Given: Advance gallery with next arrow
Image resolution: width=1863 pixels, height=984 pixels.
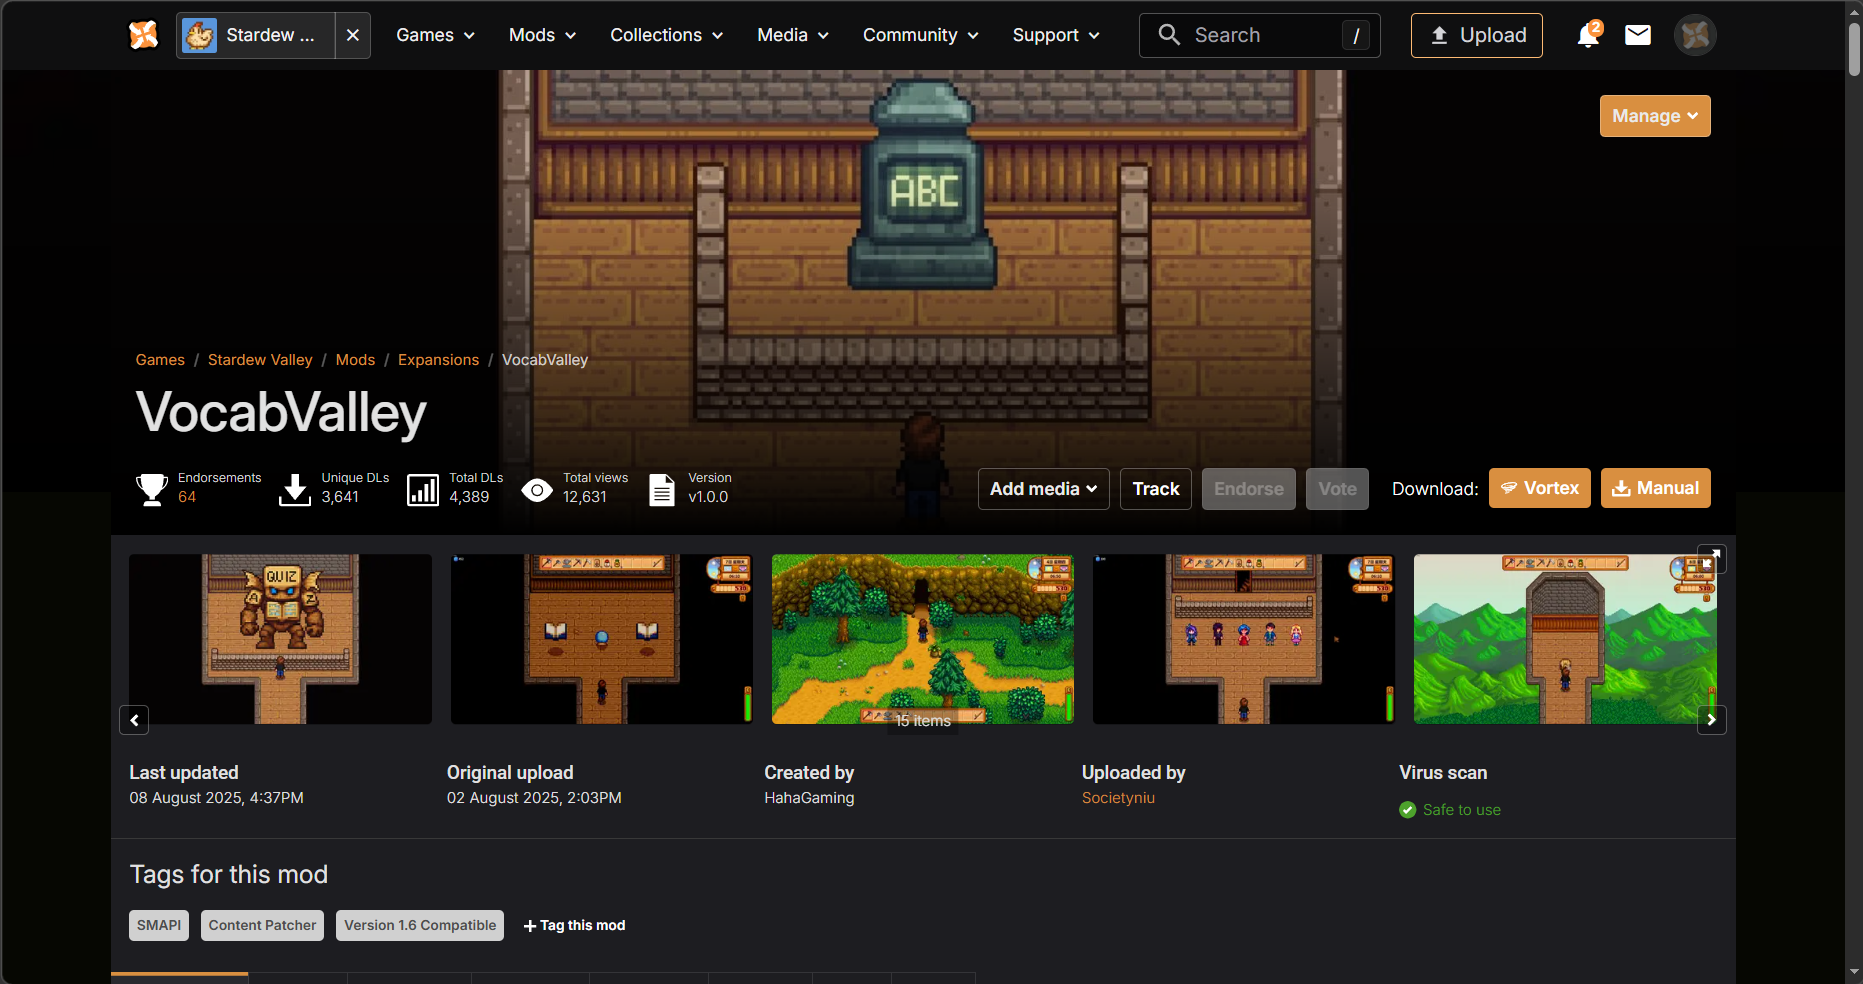Looking at the screenshot, I should [x=1711, y=719].
